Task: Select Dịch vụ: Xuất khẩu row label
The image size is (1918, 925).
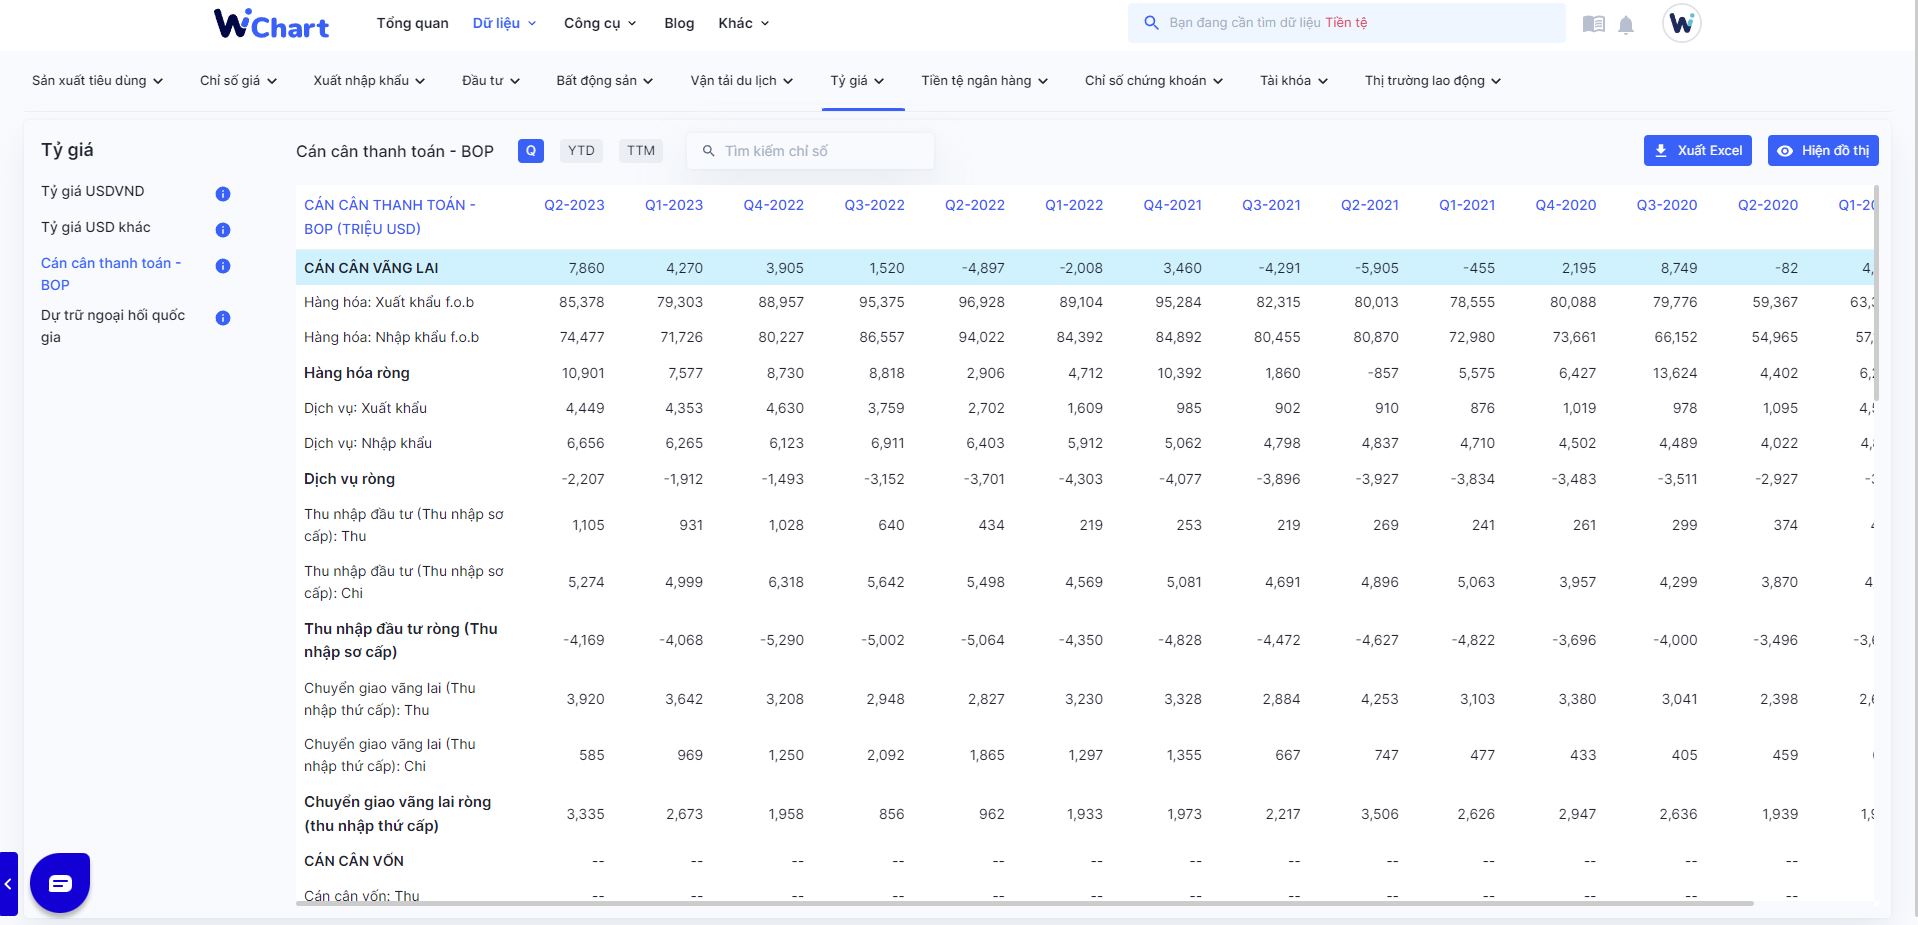Action: pos(365,408)
